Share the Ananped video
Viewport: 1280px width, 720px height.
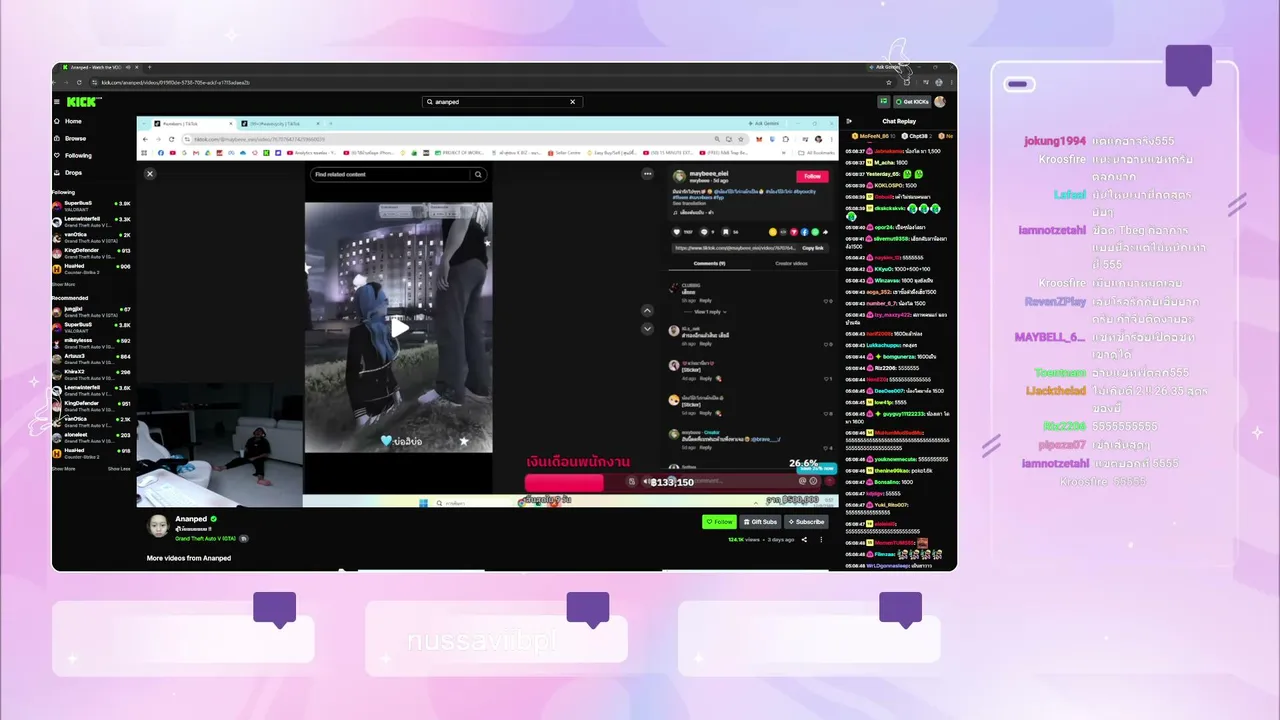tap(803, 539)
